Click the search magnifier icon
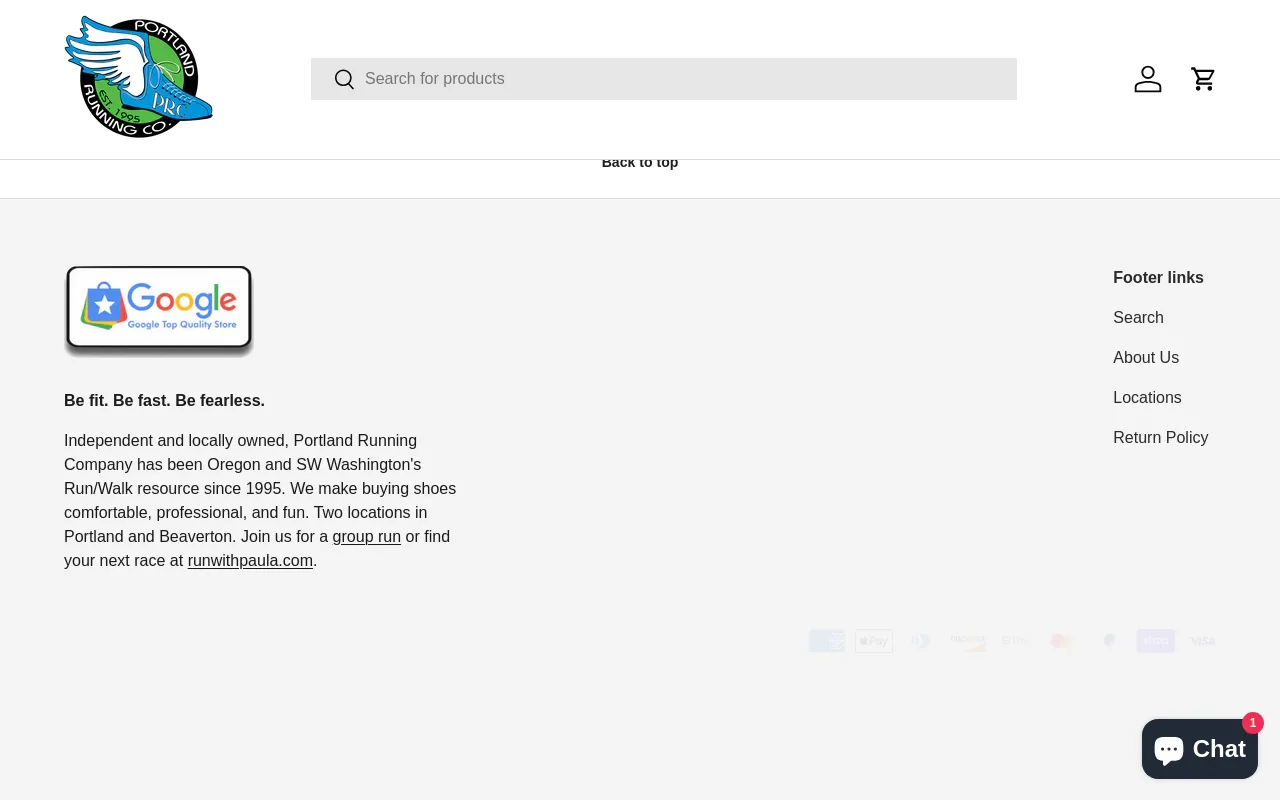The height and width of the screenshot is (800, 1280). [x=344, y=79]
